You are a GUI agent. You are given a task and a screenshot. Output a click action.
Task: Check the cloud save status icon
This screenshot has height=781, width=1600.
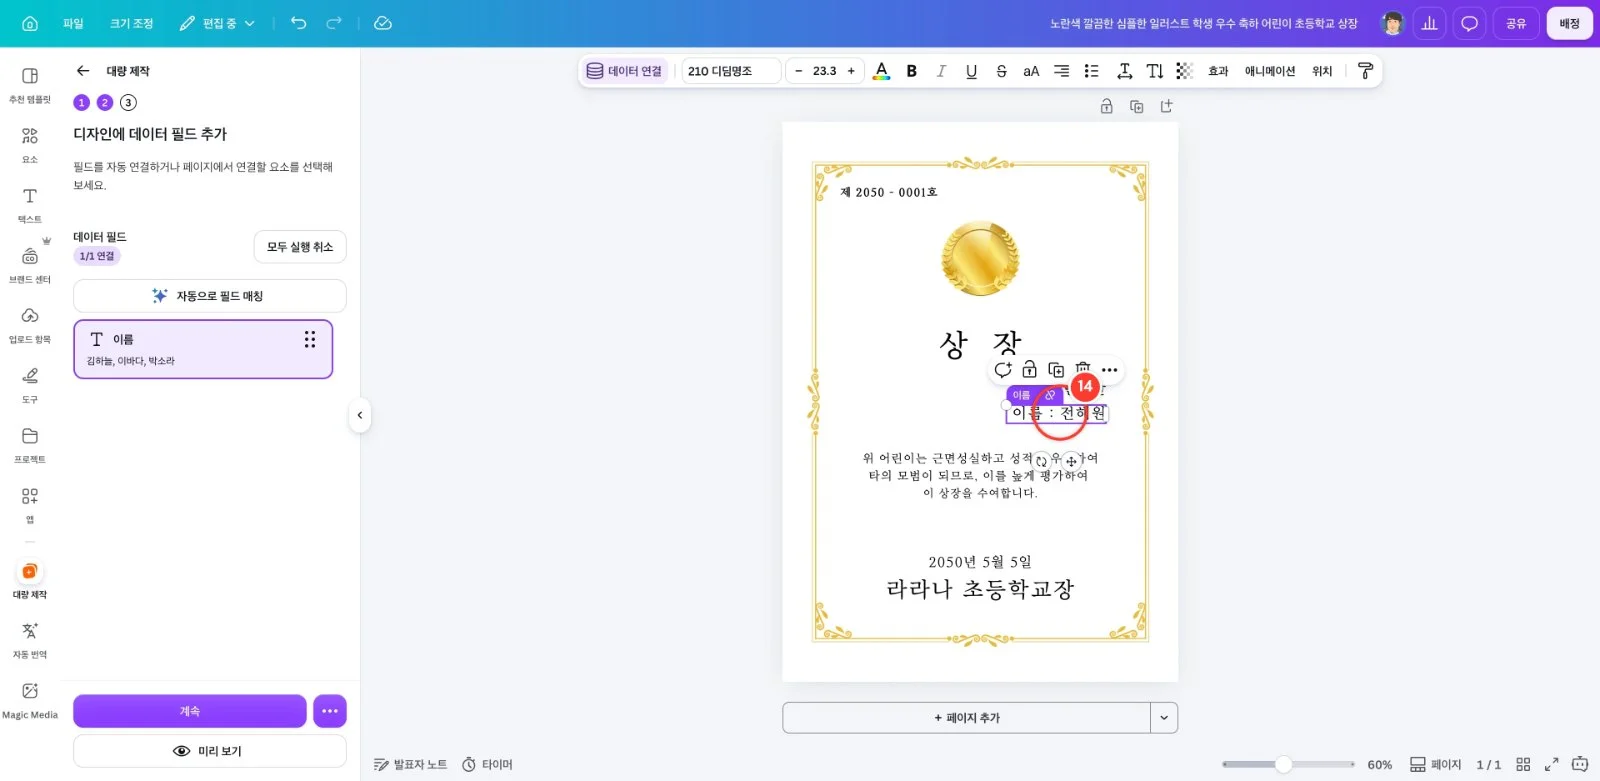point(383,23)
